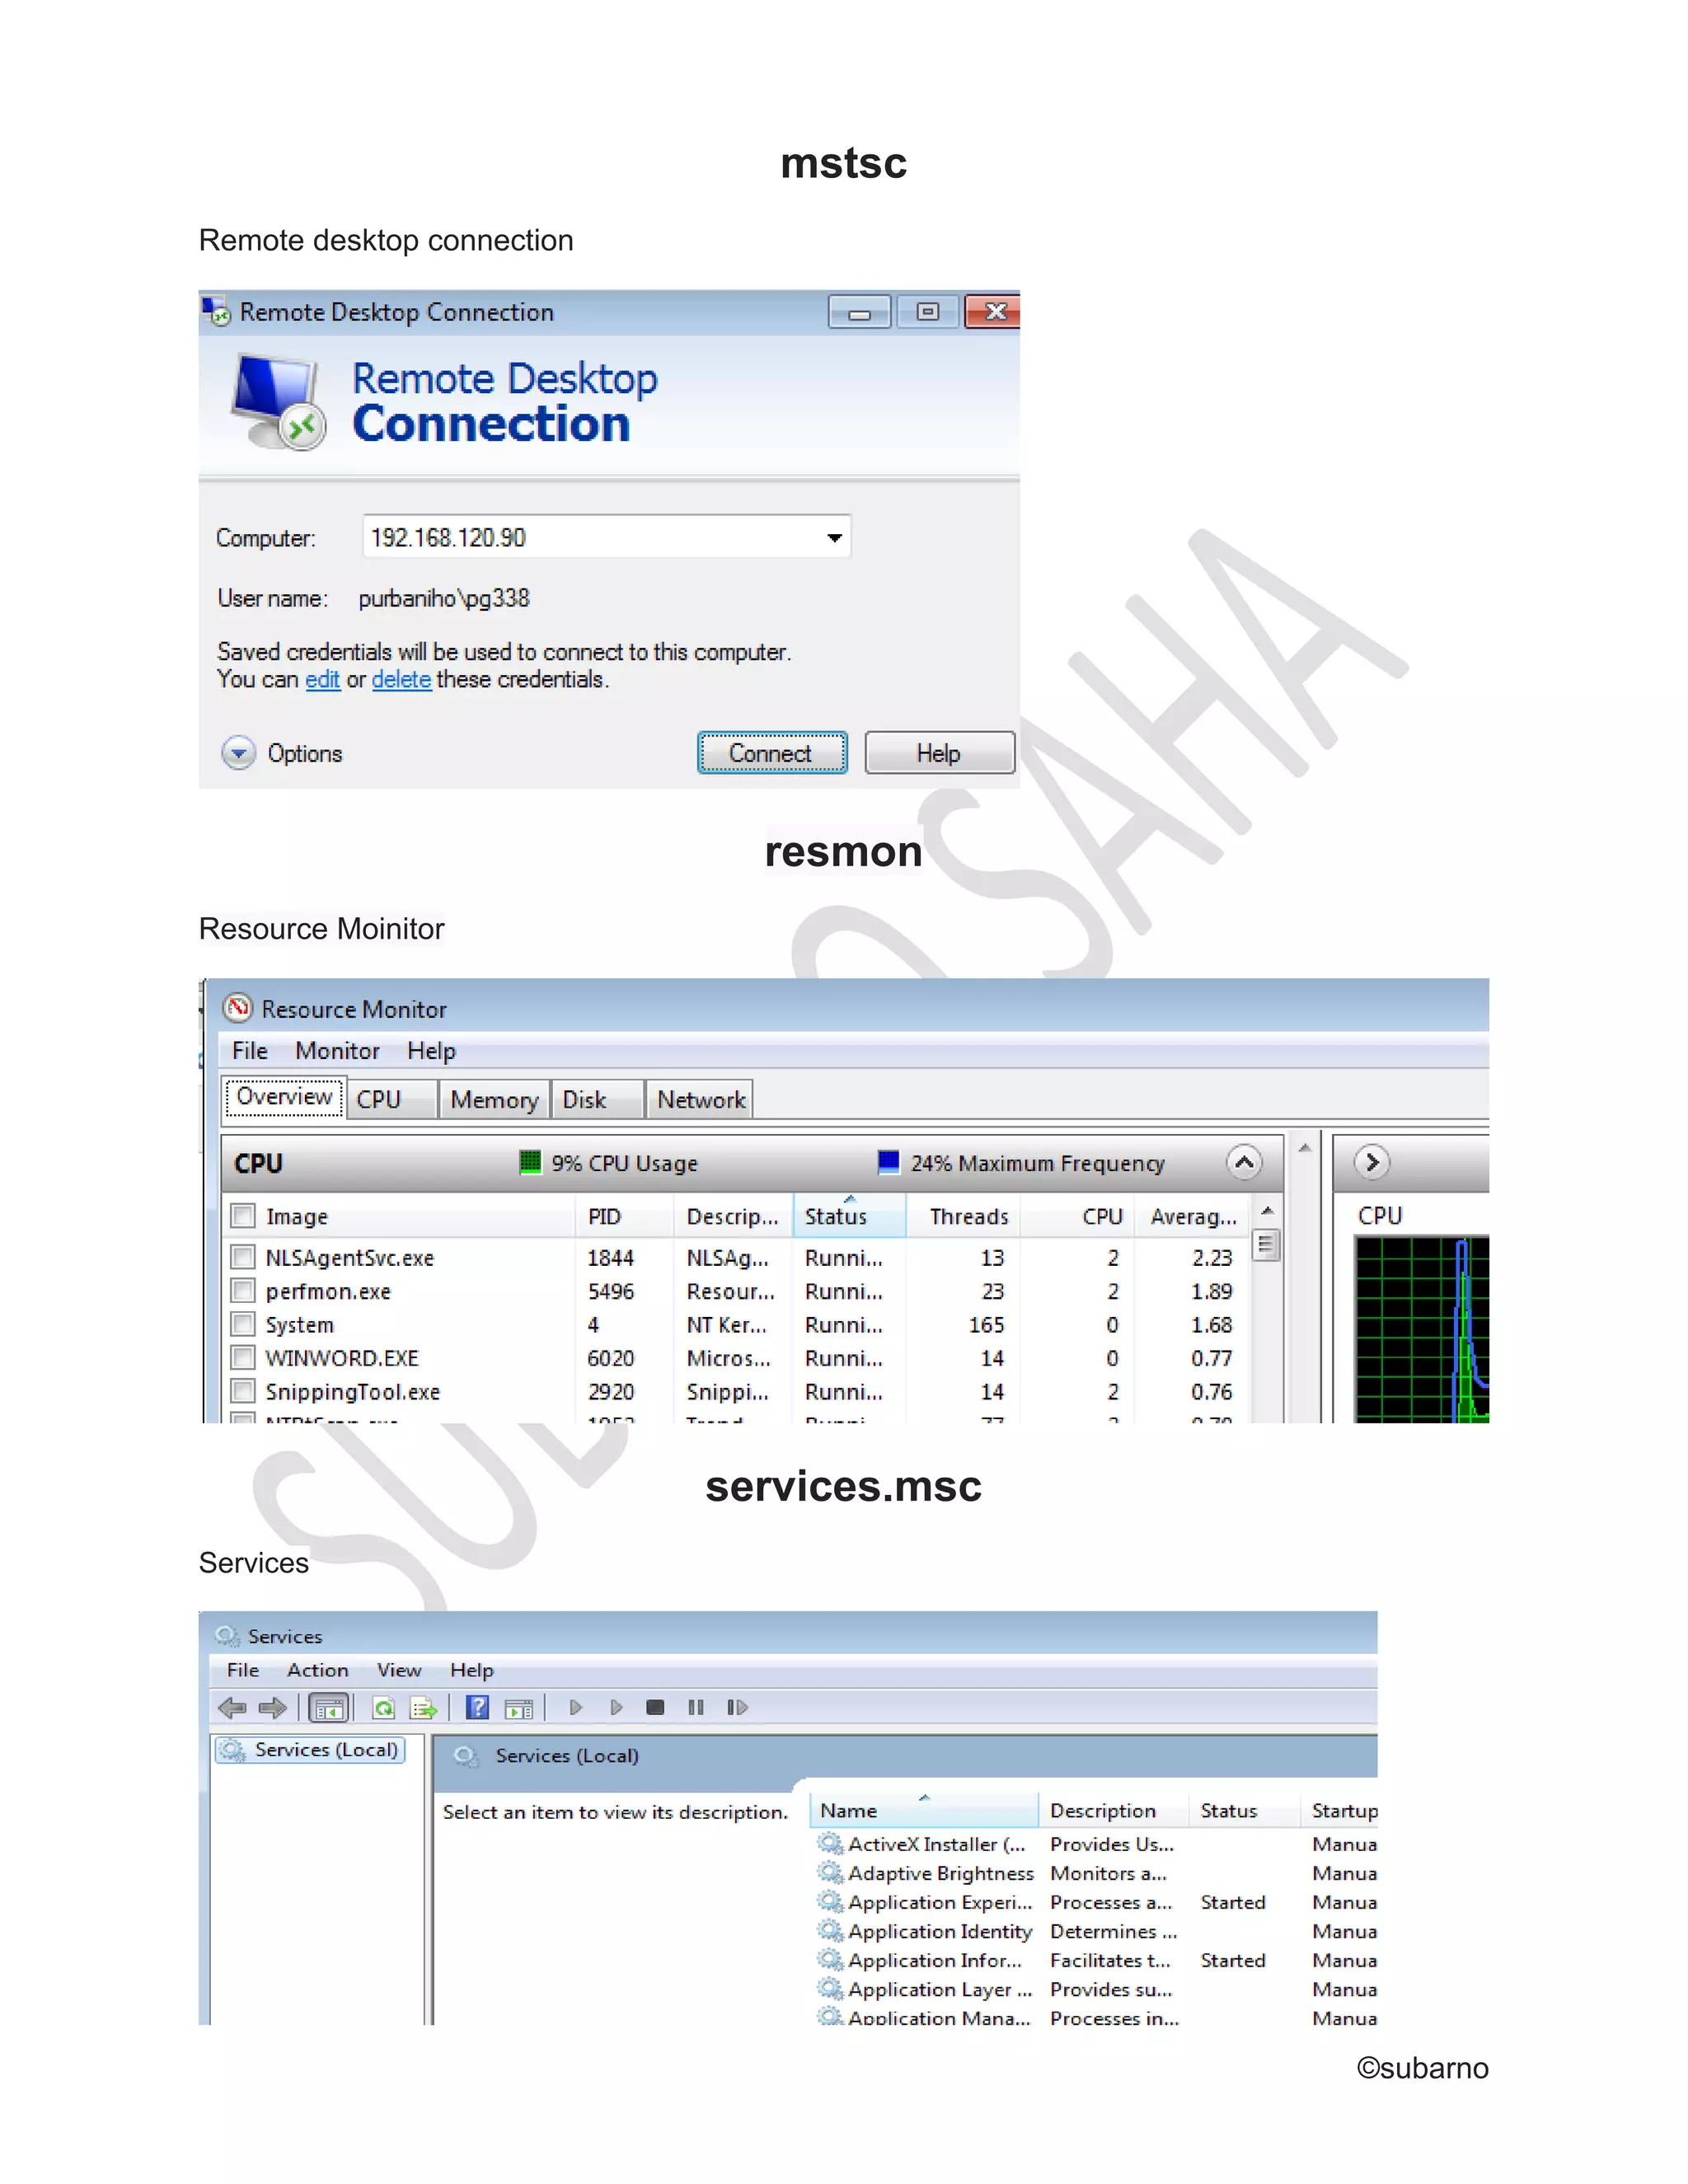
Task: Sort by the PID column header
Action: 625,1216
